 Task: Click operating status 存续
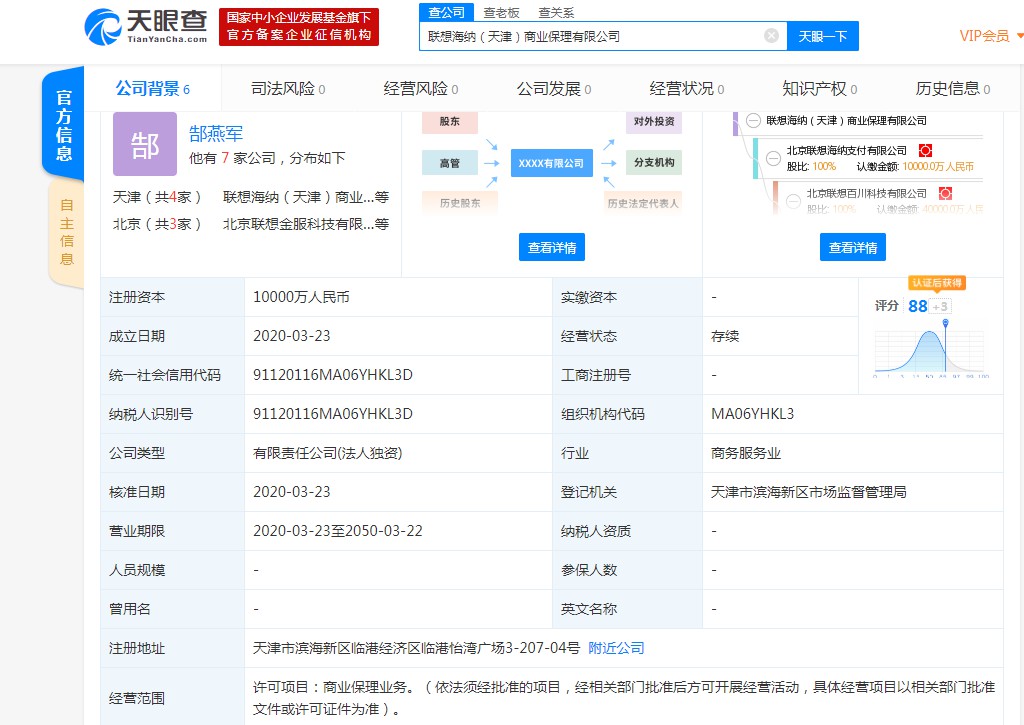725,336
